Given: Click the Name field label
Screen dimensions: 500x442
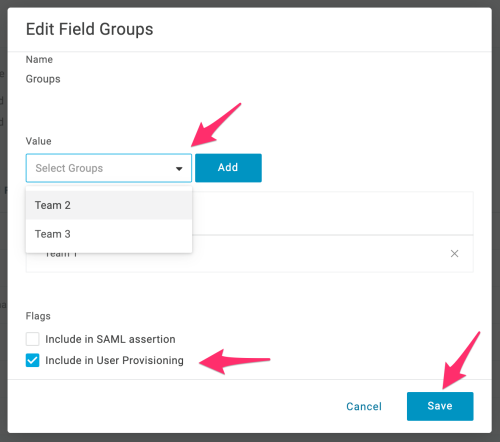Looking at the screenshot, I should pos(39,59).
